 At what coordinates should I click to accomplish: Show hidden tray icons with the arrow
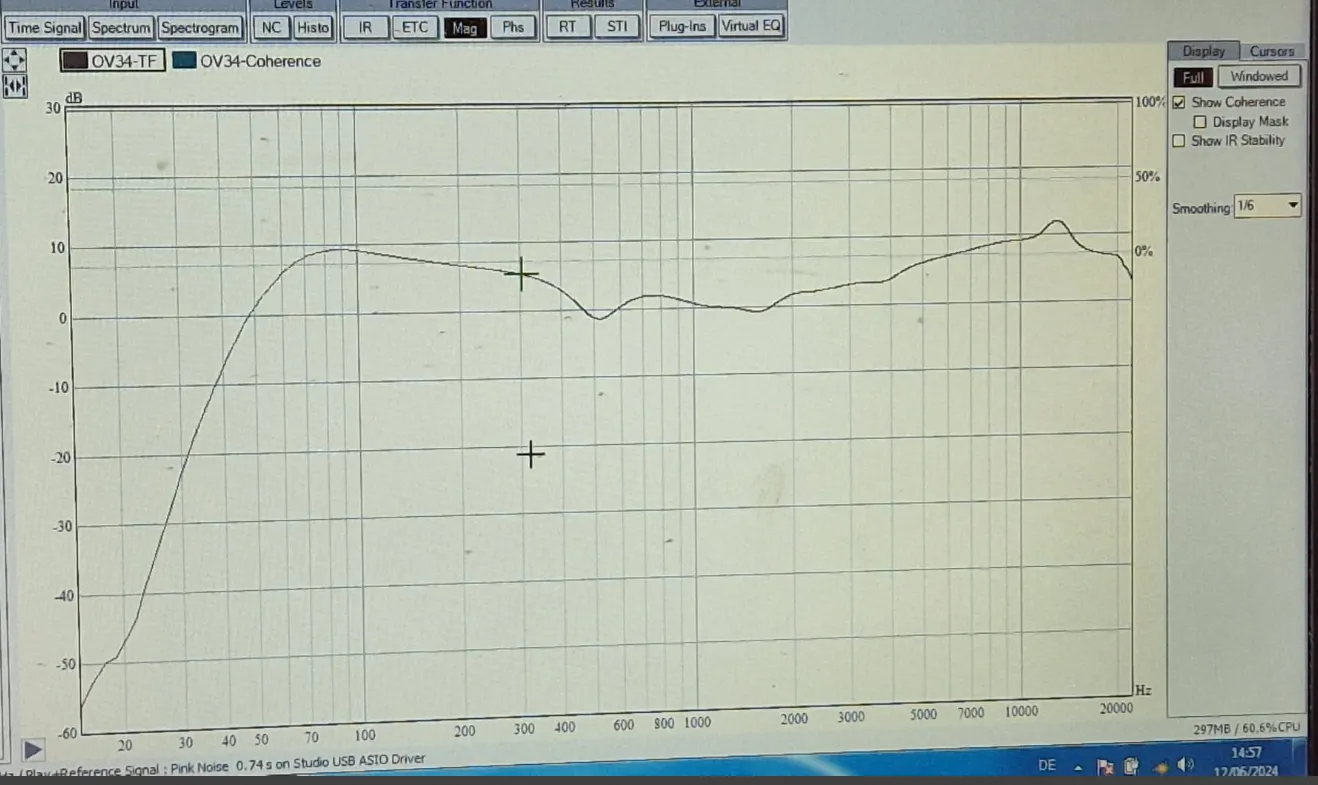pos(1079,767)
